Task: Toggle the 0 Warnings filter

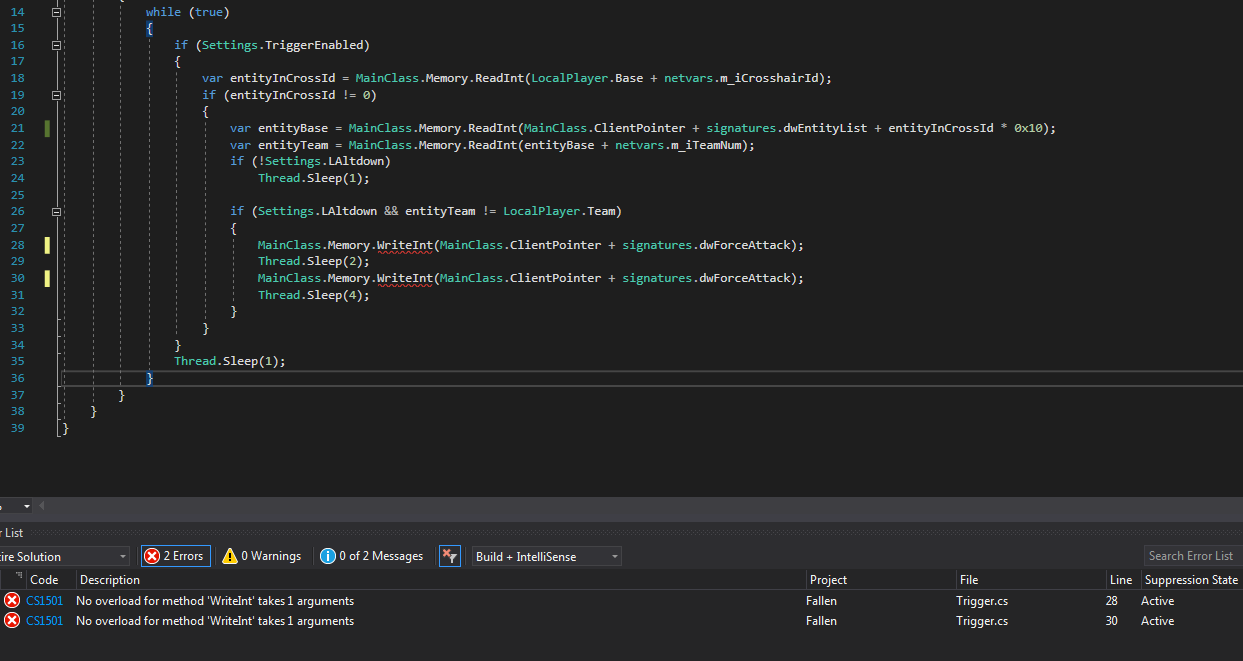Action: 261,556
